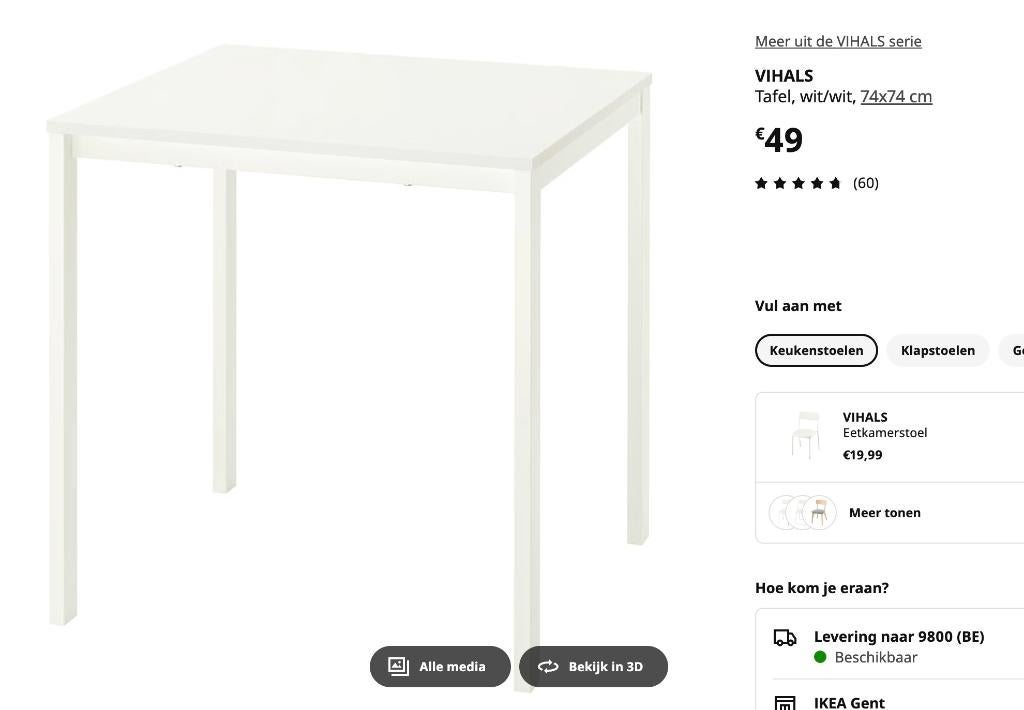Image resolution: width=1024 pixels, height=710 pixels.
Task: Select the Klapstoelen filter chip
Action: pyautogui.click(x=937, y=350)
